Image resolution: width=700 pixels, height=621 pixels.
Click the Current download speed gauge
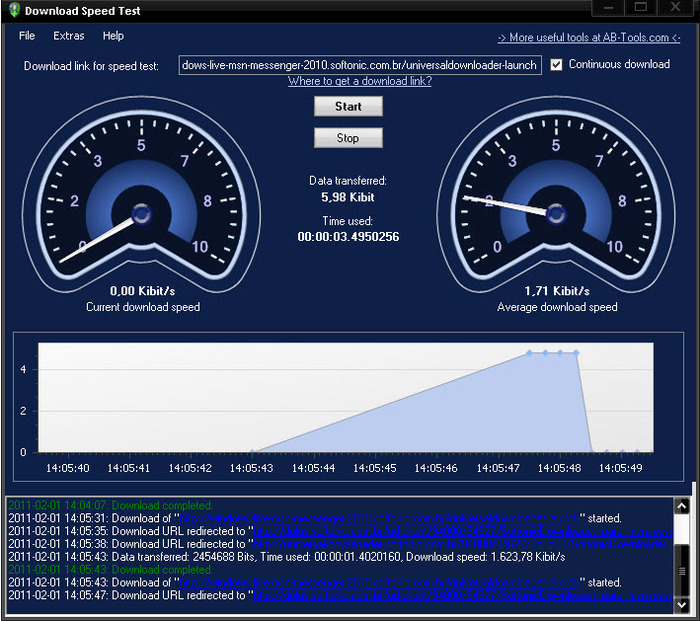coord(142,196)
